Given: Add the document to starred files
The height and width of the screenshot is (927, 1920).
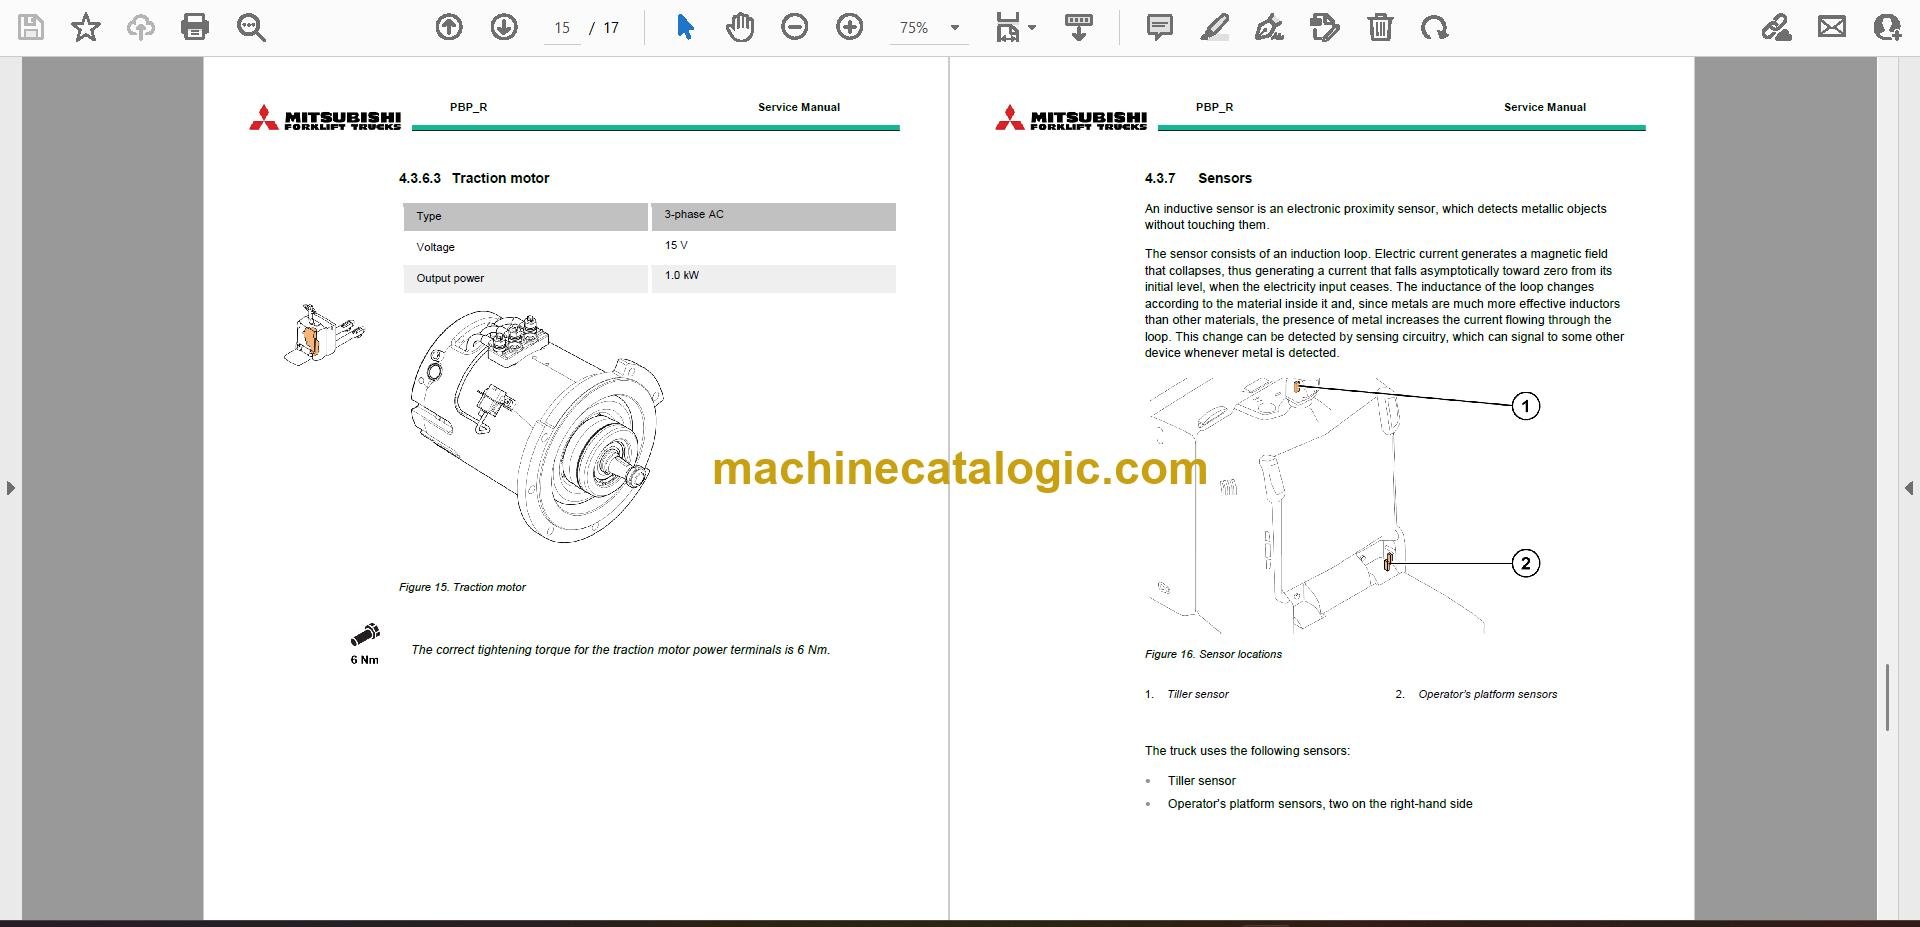Looking at the screenshot, I should point(86,27).
